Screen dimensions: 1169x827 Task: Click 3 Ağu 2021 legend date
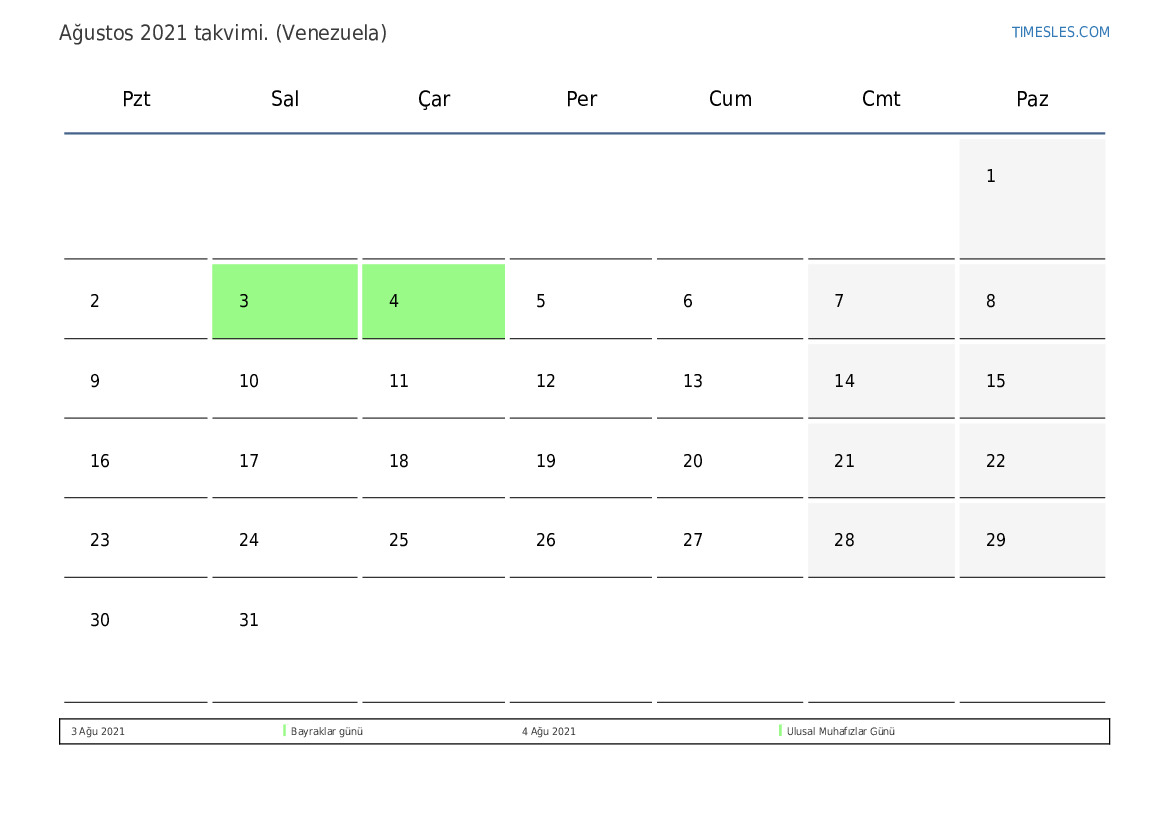tap(98, 732)
